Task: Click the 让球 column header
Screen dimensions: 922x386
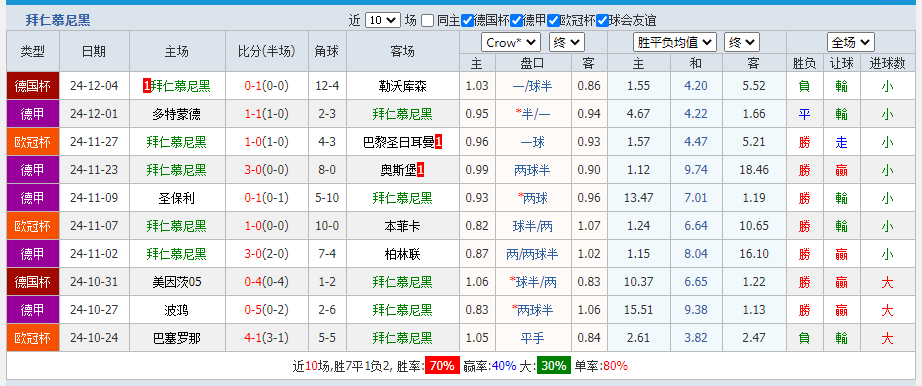Action: (x=841, y=63)
